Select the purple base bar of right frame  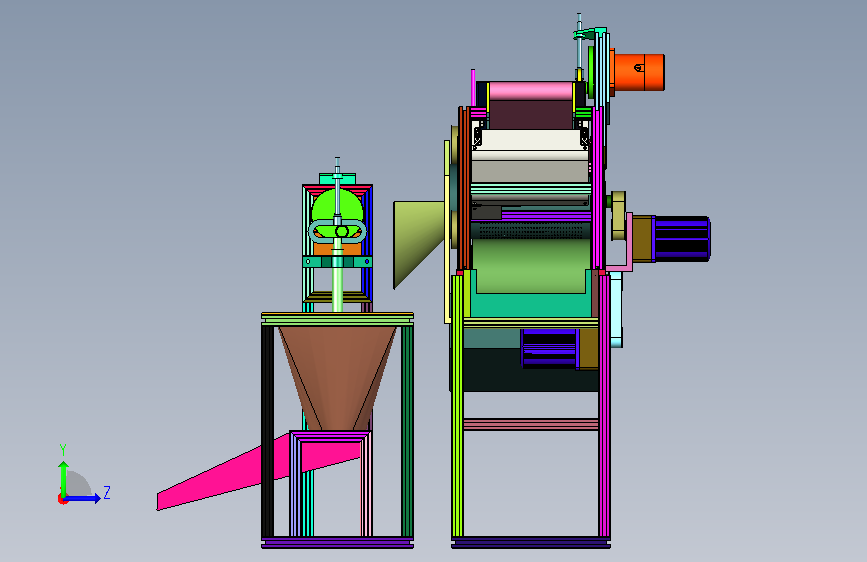point(531,542)
